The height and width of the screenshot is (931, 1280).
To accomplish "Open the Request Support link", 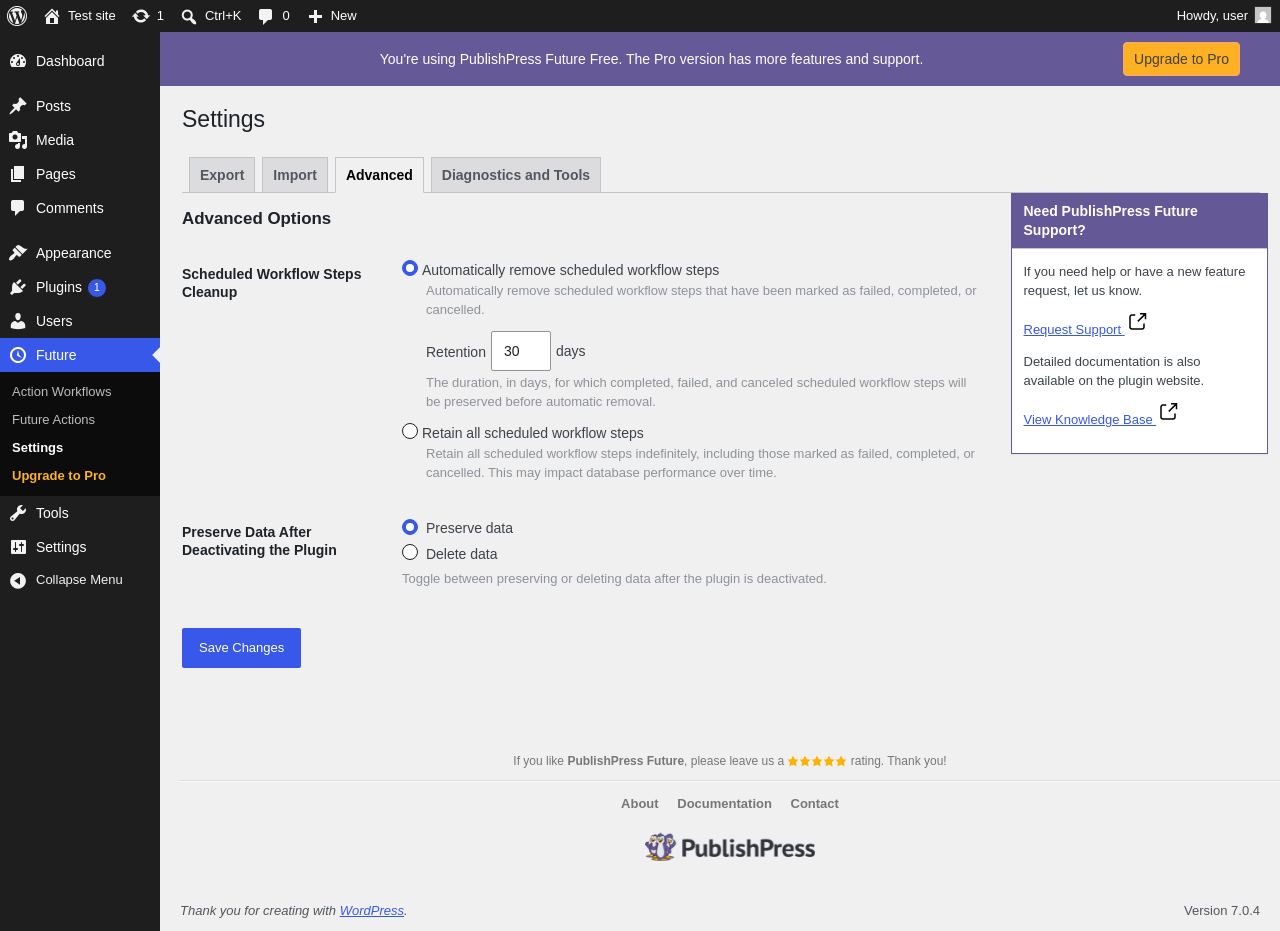I will tap(1072, 330).
